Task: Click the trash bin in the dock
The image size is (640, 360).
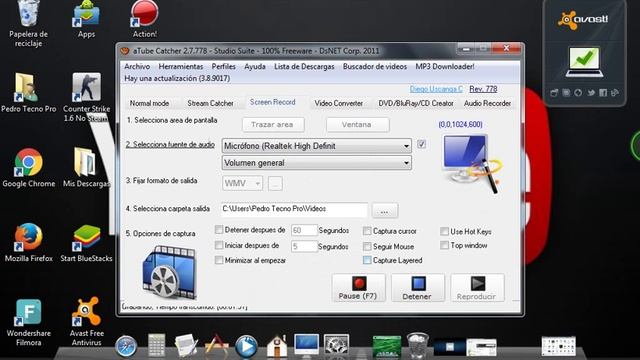Action: coord(418,345)
